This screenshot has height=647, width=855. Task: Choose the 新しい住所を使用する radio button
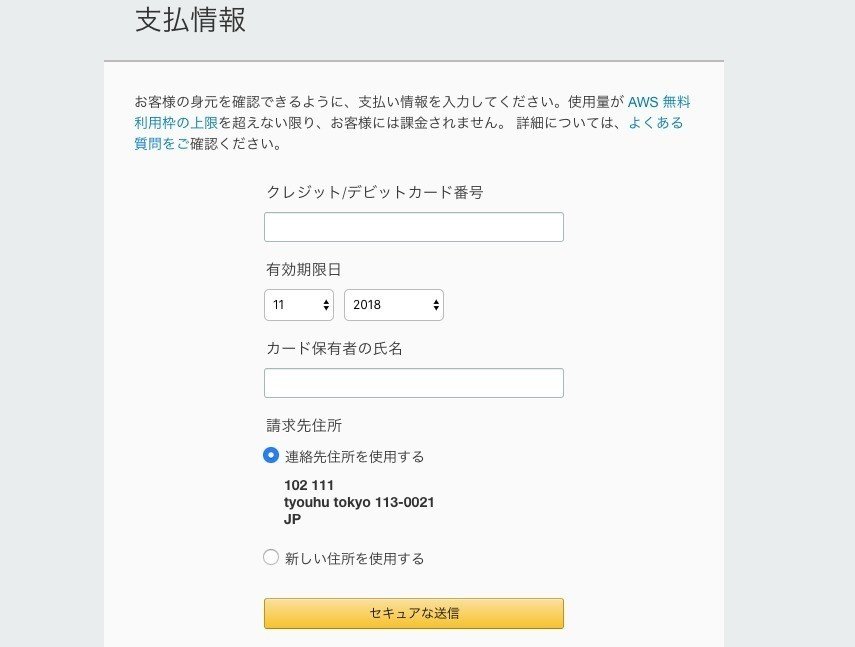pos(271,558)
